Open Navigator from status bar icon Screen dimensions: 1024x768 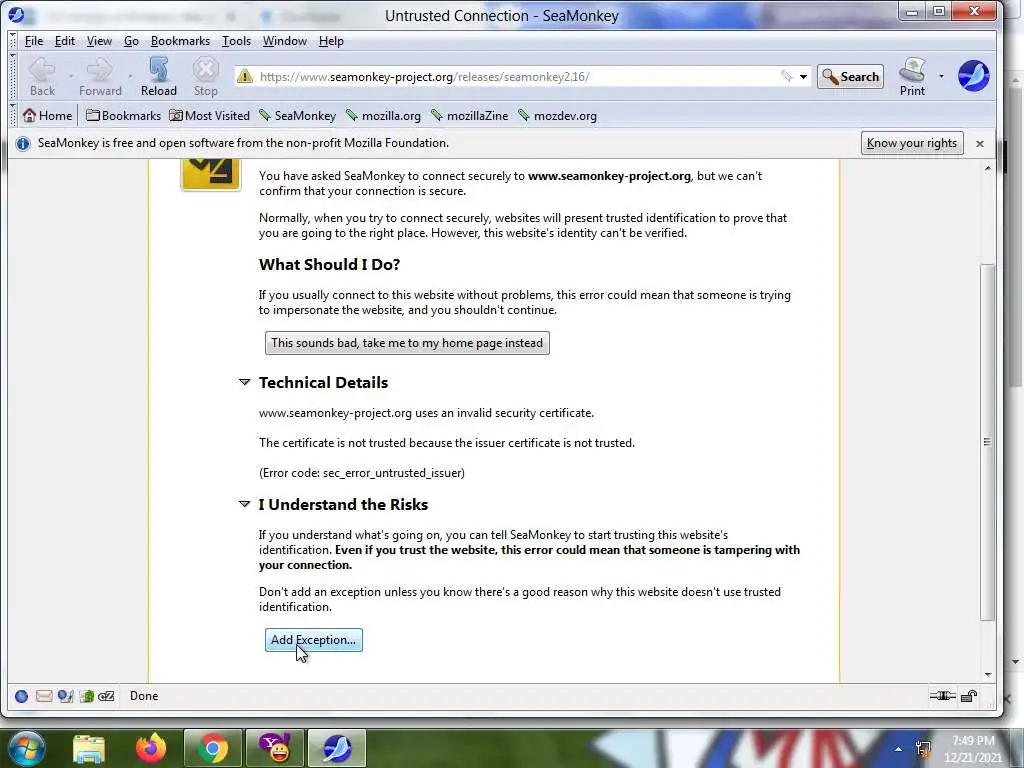click(x=22, y=696)
